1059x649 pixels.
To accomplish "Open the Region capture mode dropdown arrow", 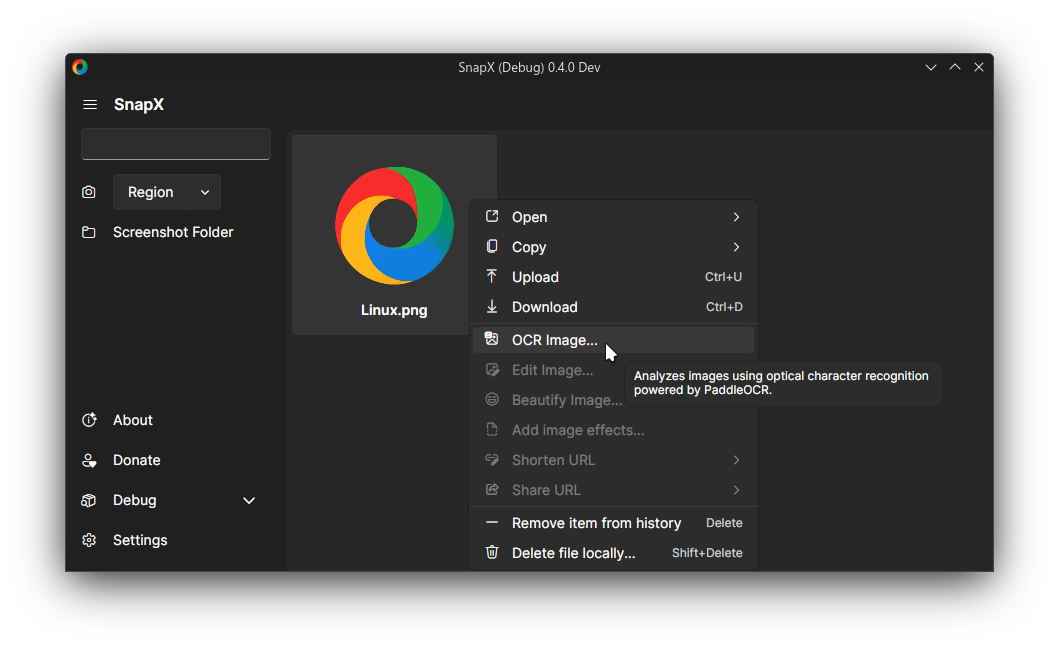I will click(205, 192).
